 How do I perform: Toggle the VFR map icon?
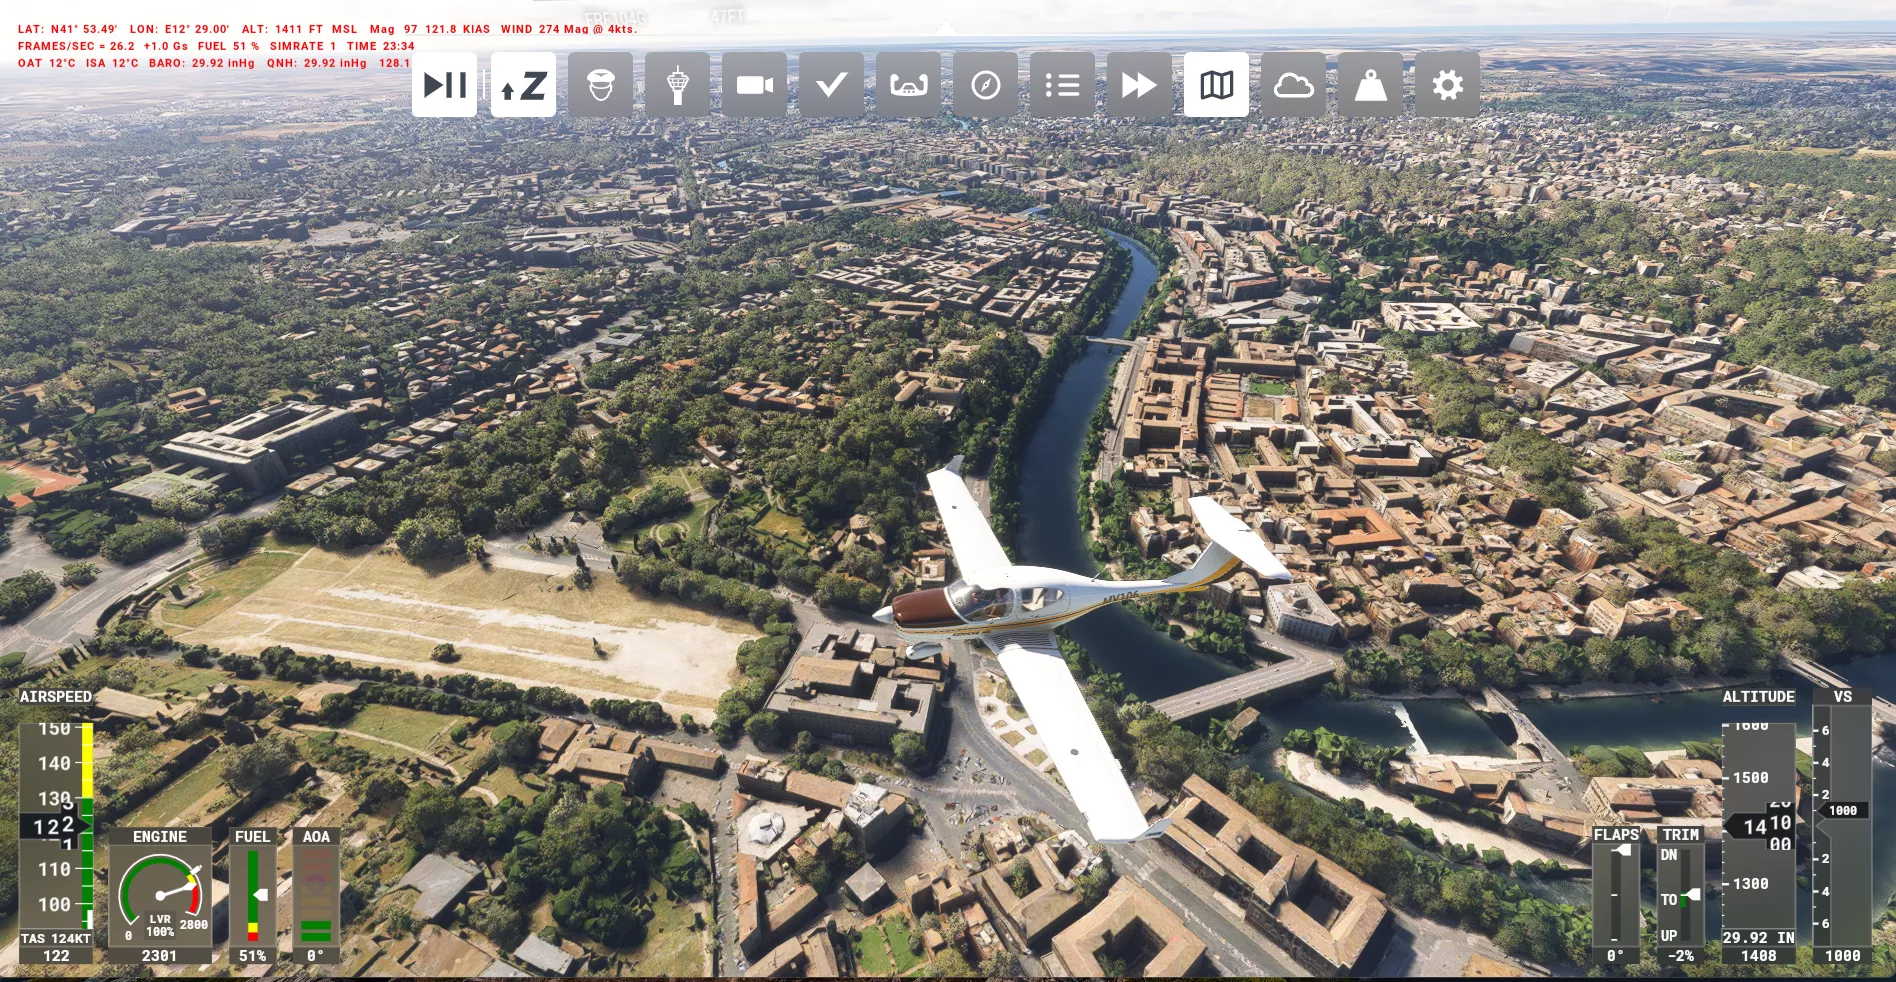click(x=1216, y=85)
